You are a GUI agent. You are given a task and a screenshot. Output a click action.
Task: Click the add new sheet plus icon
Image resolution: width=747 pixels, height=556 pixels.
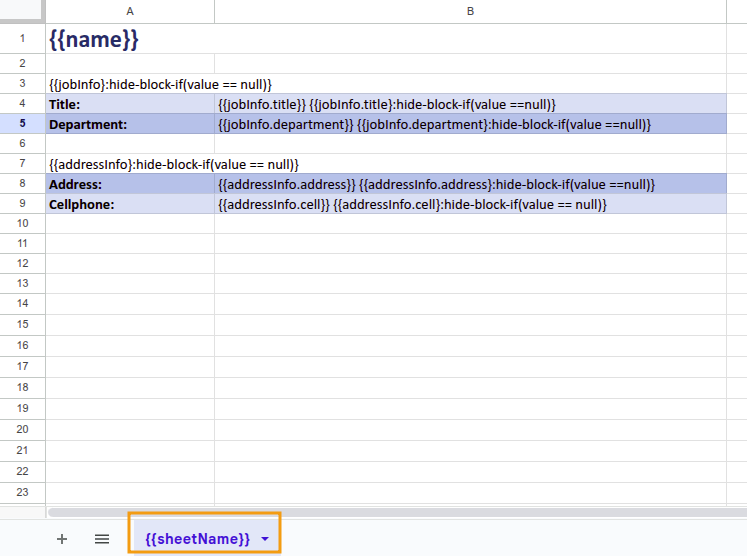[62, 539]
